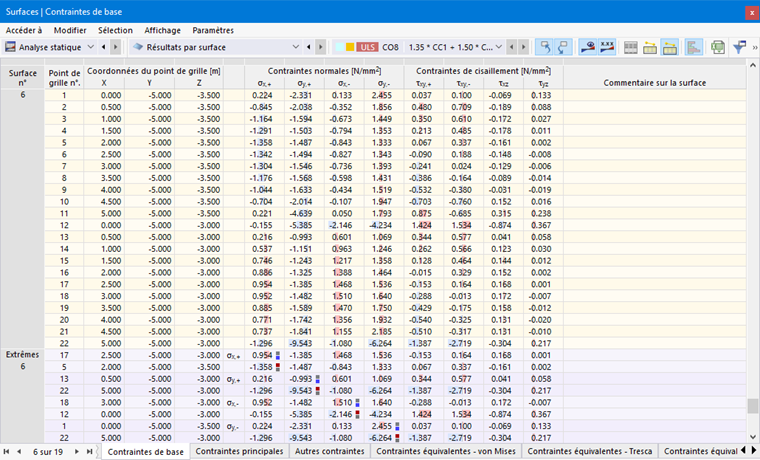Click the grey table grid icon
This screenshot has width=760, height=460.
(x=631, y=48)
